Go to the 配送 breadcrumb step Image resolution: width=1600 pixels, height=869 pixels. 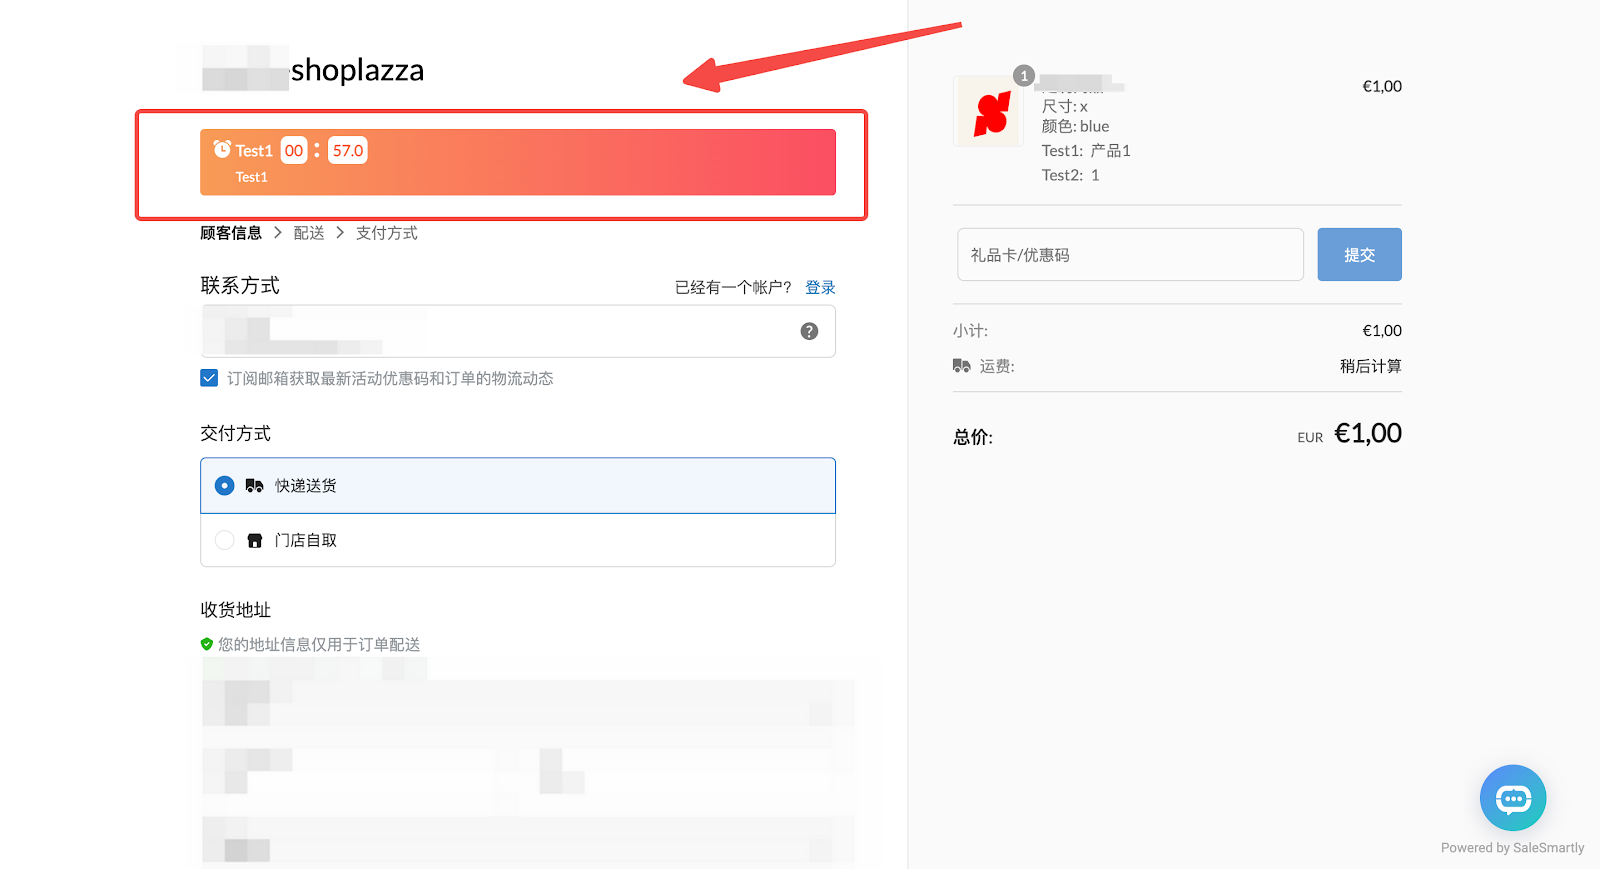pyautogui.click(x=309, y=233)
